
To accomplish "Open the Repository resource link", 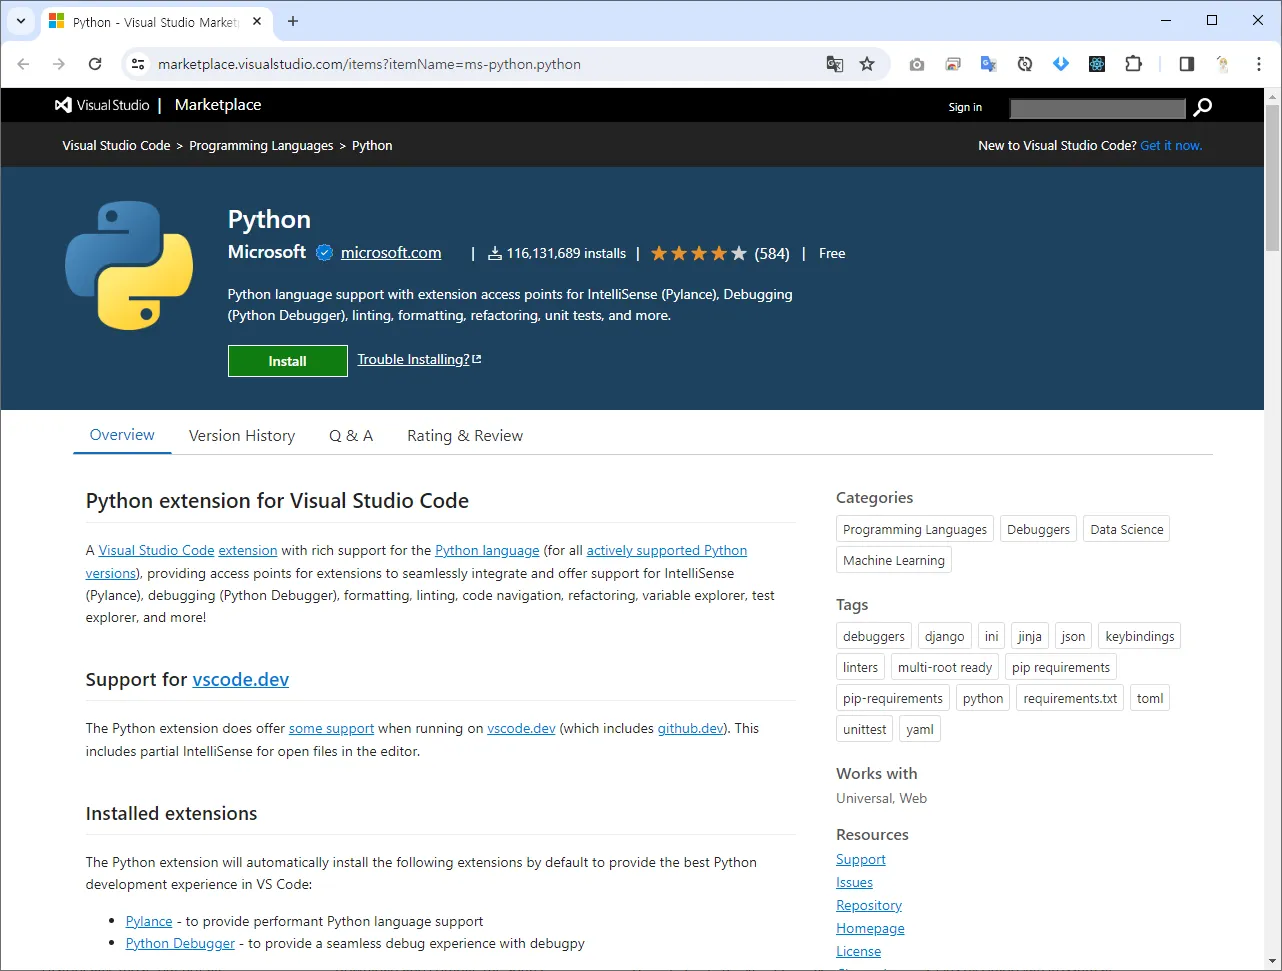I will (x=869, y=905).
